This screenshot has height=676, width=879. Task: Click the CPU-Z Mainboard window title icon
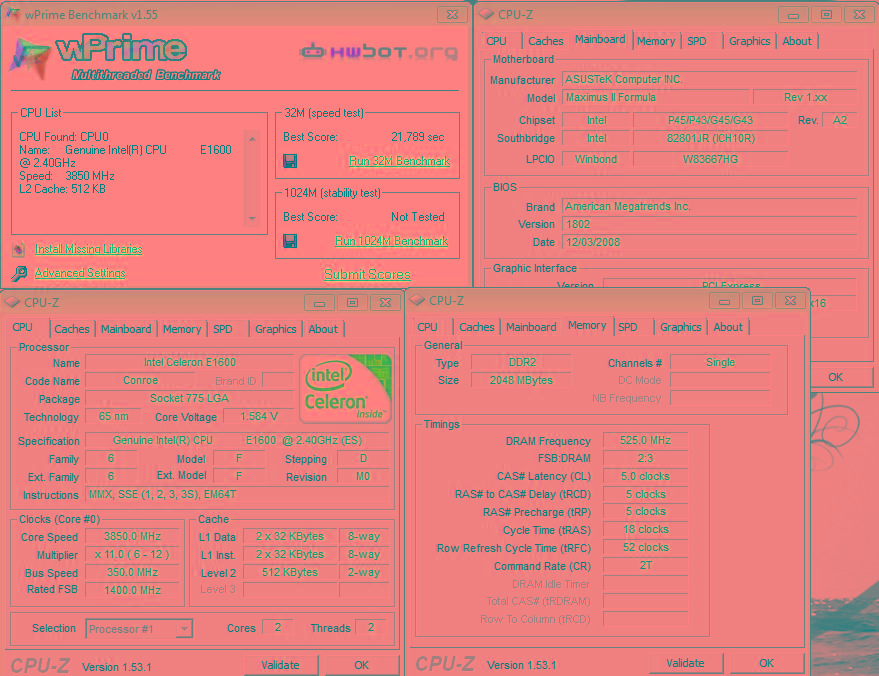coord(486,14)
